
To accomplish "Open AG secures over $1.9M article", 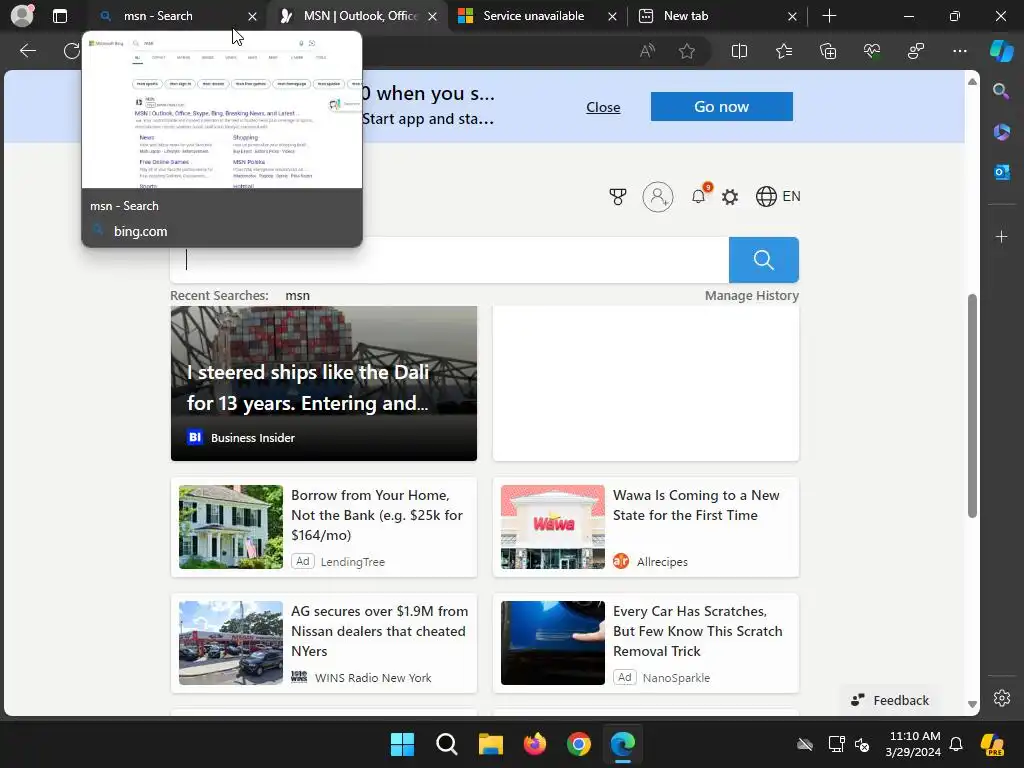I will click(x=324, y=643).
